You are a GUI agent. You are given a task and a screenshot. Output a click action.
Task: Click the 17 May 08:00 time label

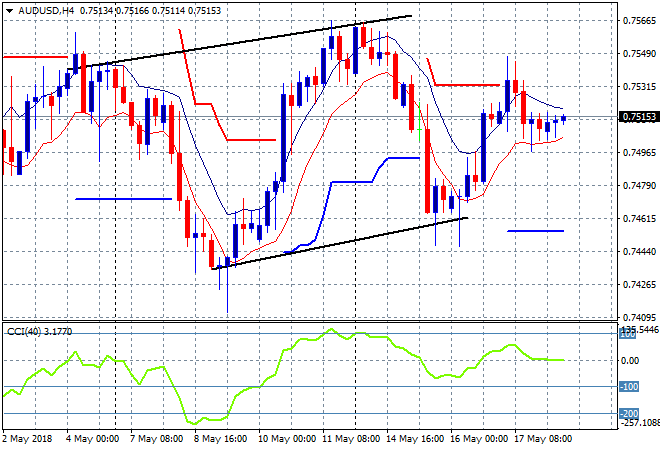coord(543,439)
